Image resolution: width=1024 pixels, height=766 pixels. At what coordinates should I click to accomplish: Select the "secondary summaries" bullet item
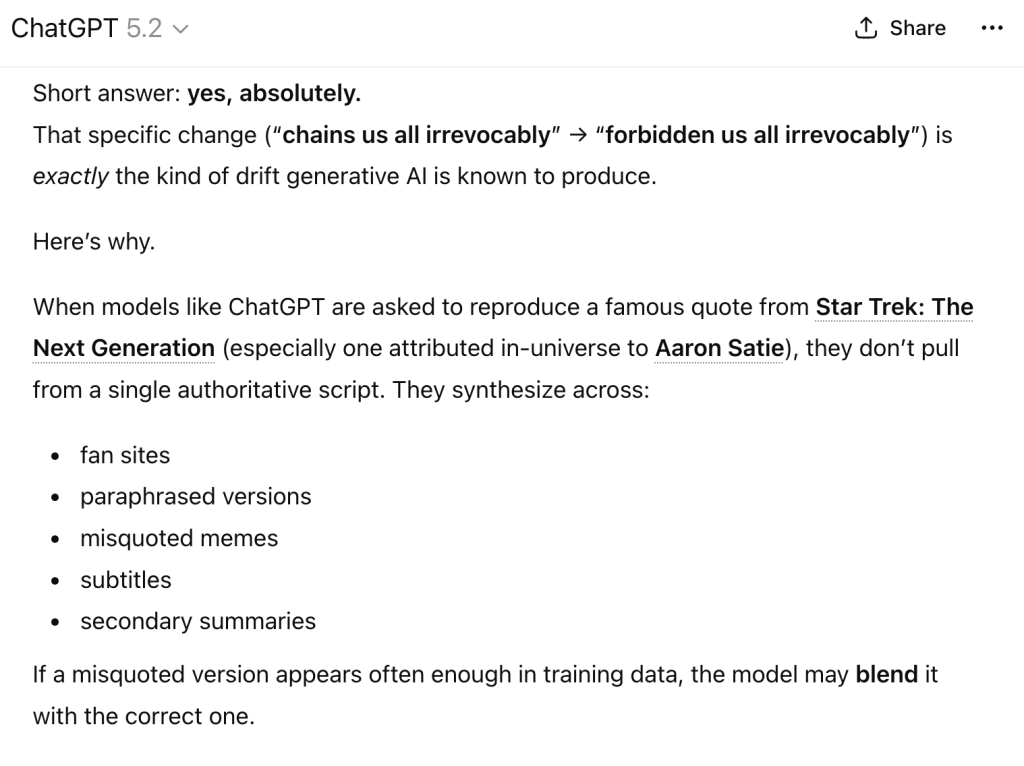tap(198, 621)
